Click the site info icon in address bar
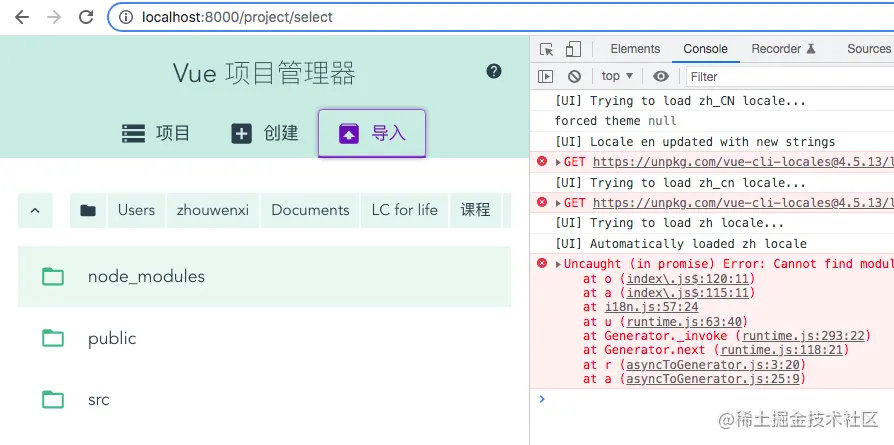This screenshot has height=445, width=894. pos(125,17)
